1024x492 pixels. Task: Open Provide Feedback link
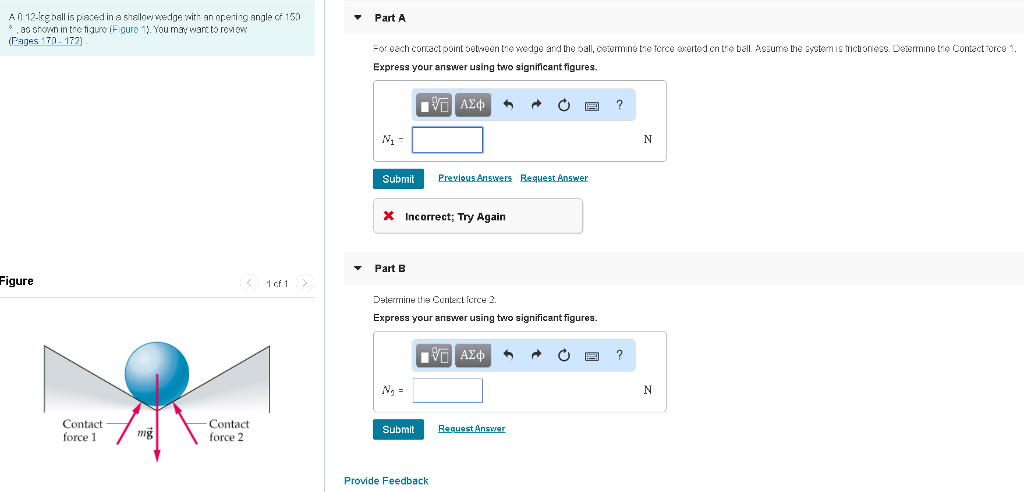386,481
